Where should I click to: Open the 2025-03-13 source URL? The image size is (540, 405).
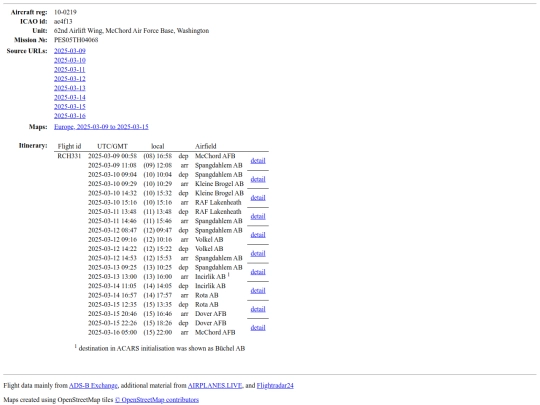click(70, 88)
